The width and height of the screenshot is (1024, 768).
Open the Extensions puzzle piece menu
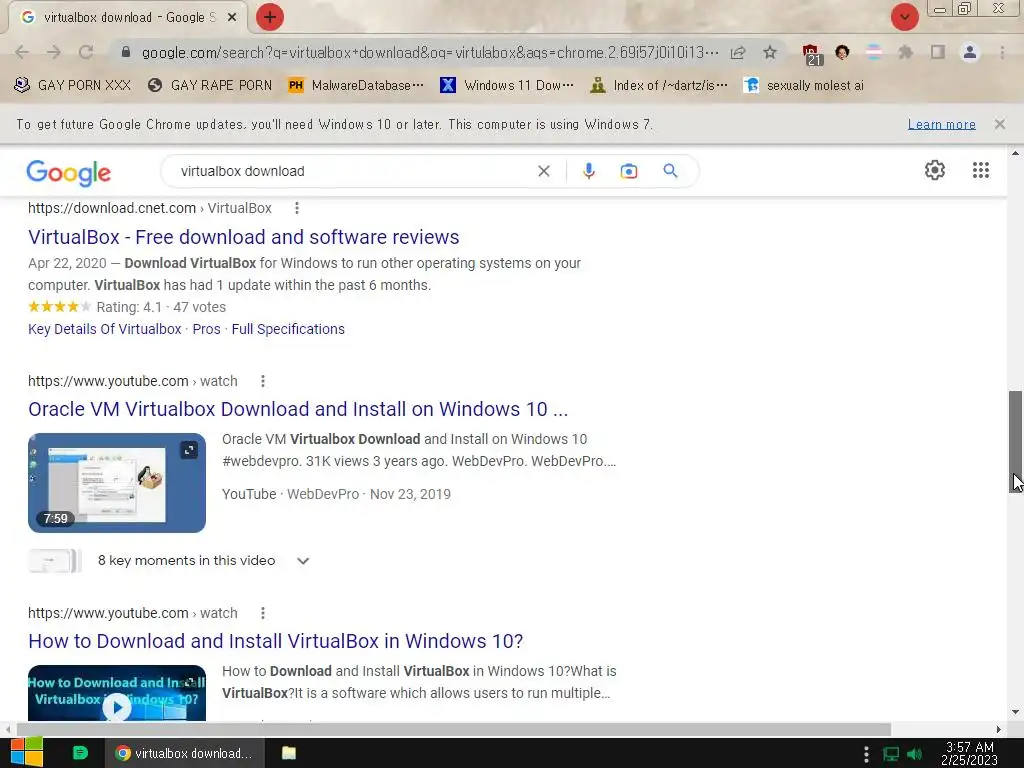tap(905, 52)
